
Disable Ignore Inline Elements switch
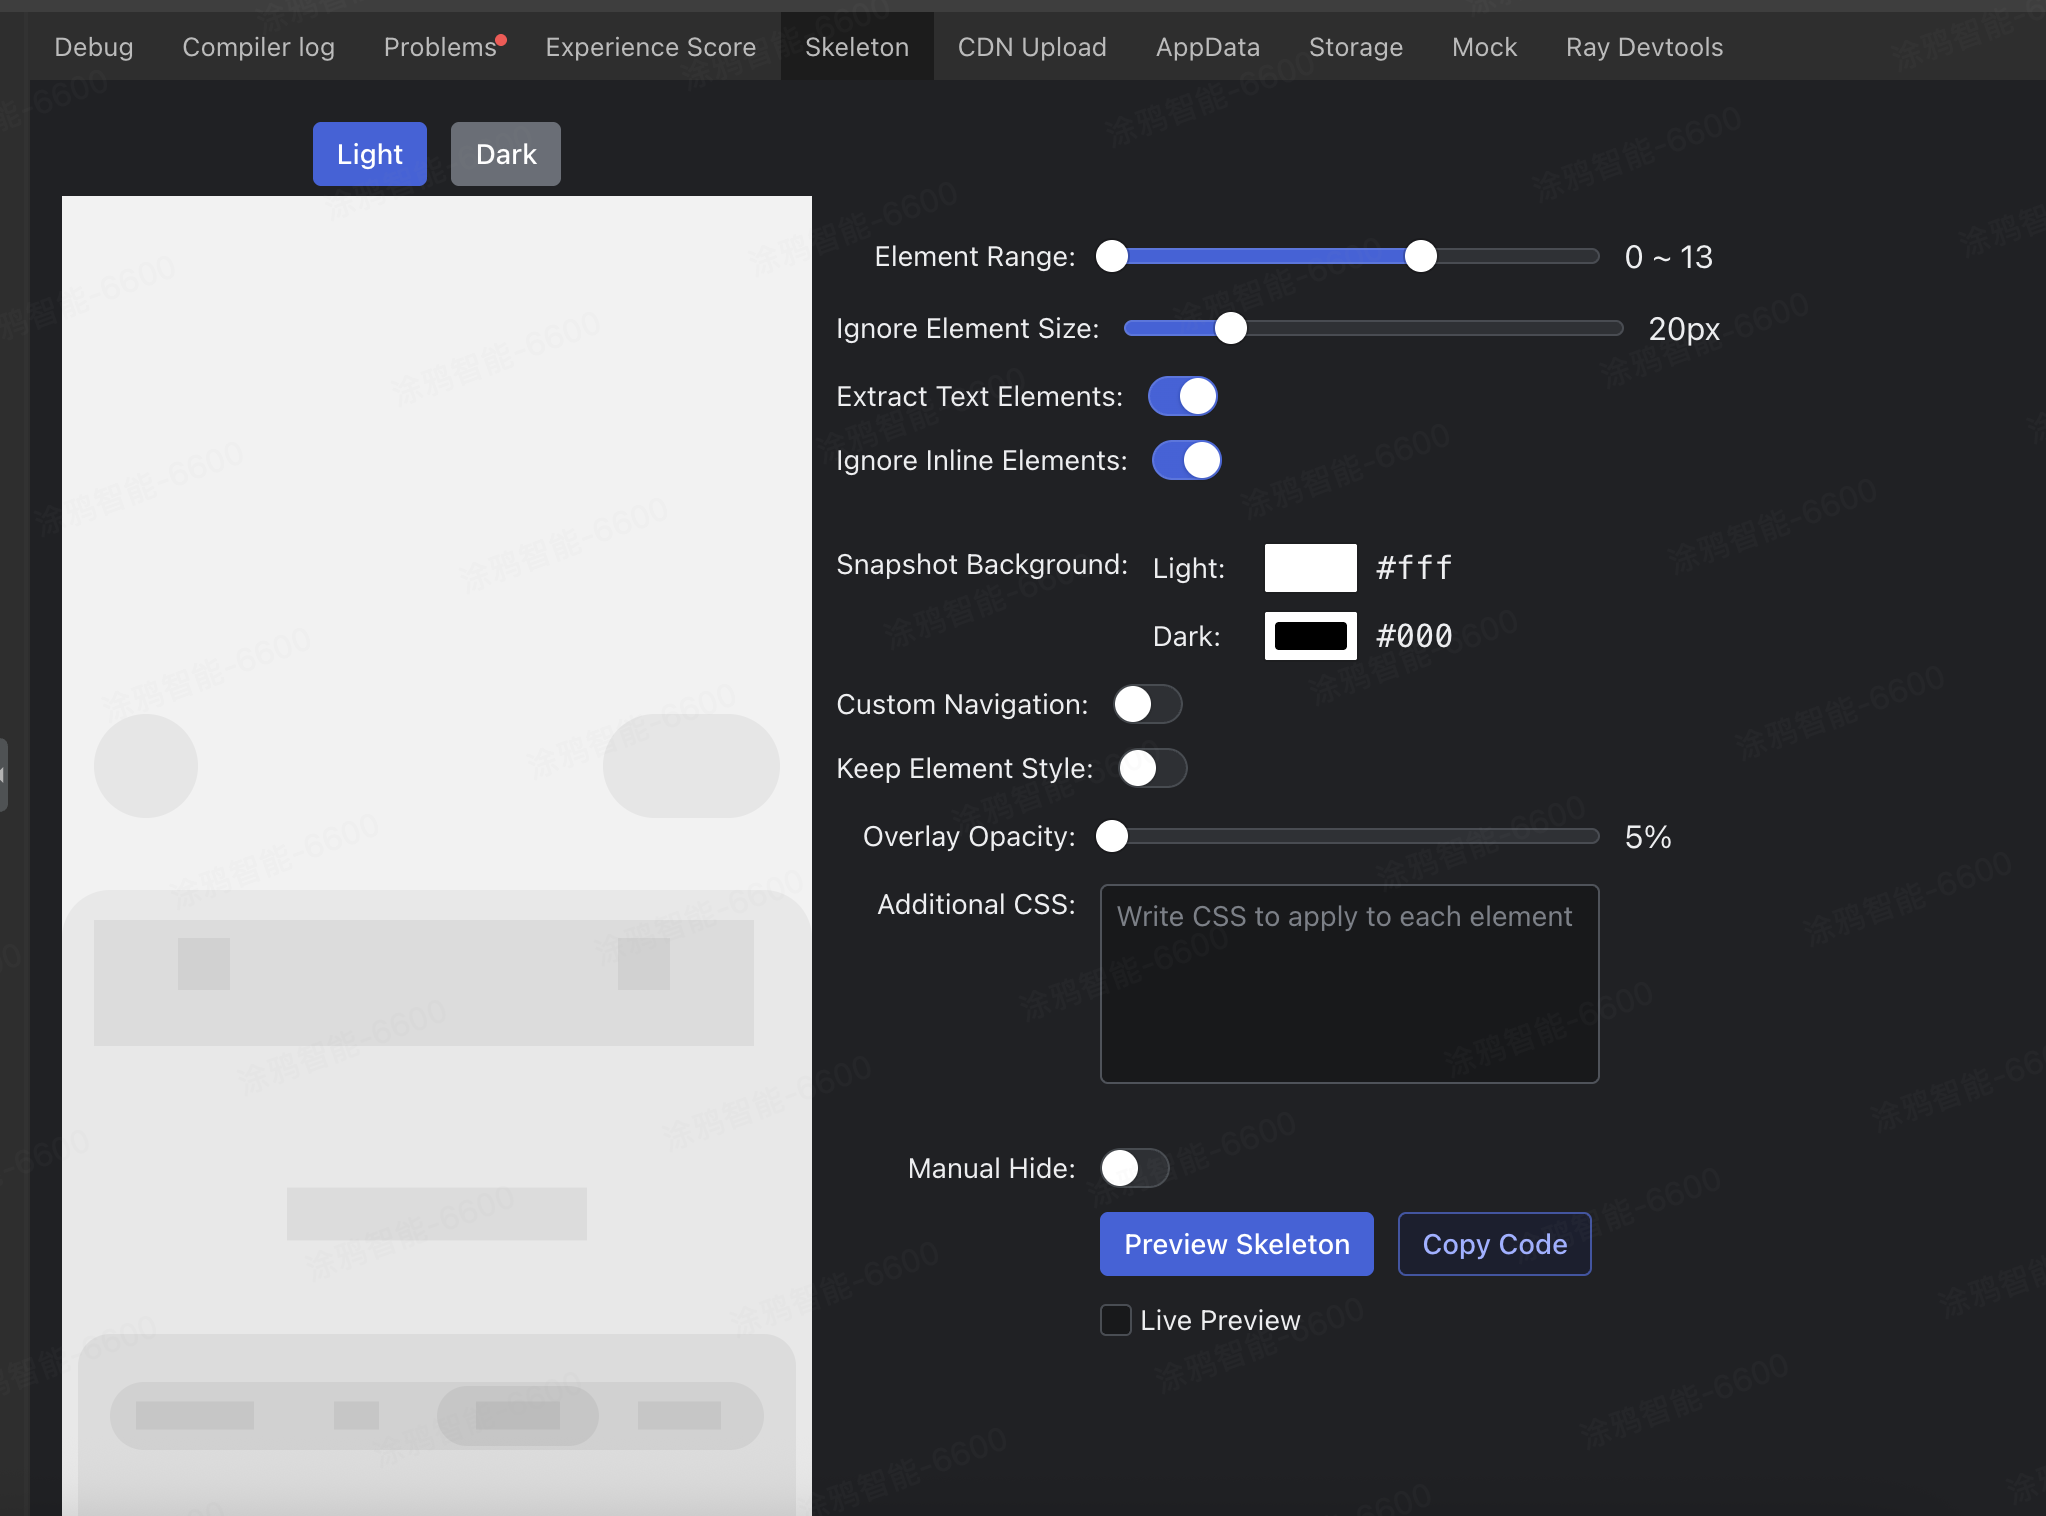pos(1186,460)
